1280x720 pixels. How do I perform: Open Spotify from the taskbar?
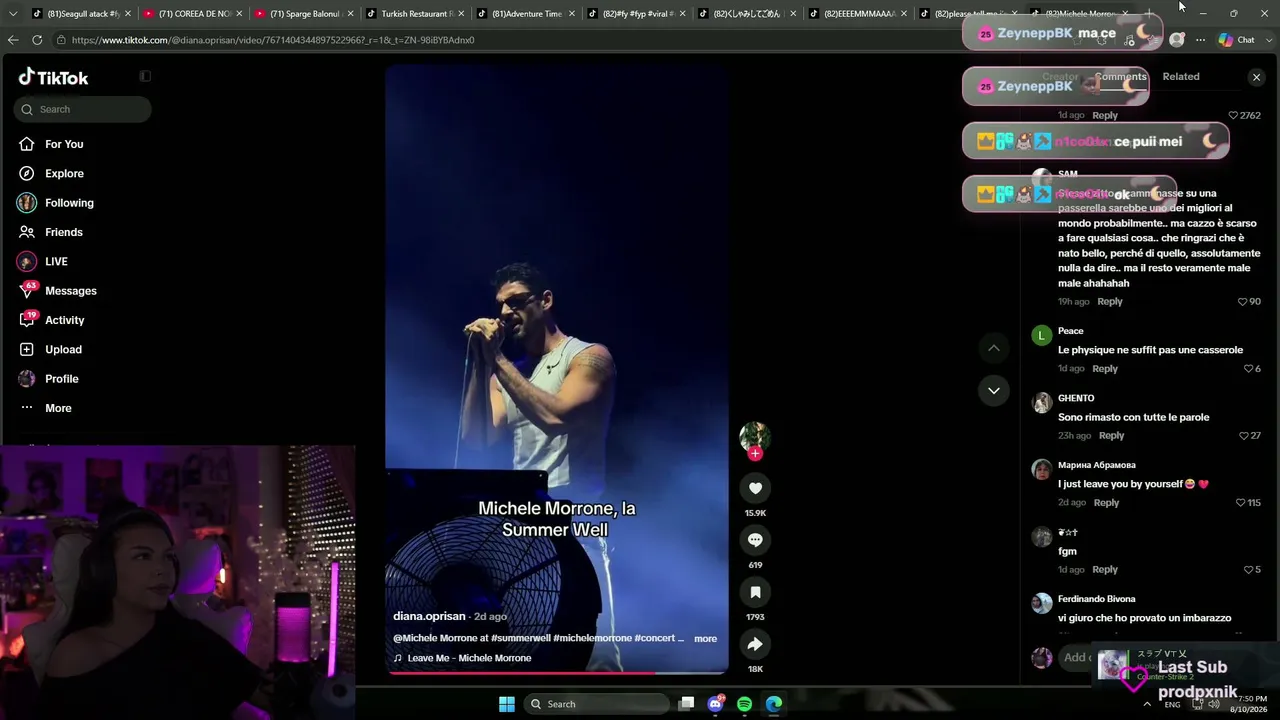click(x=744, y=704)
